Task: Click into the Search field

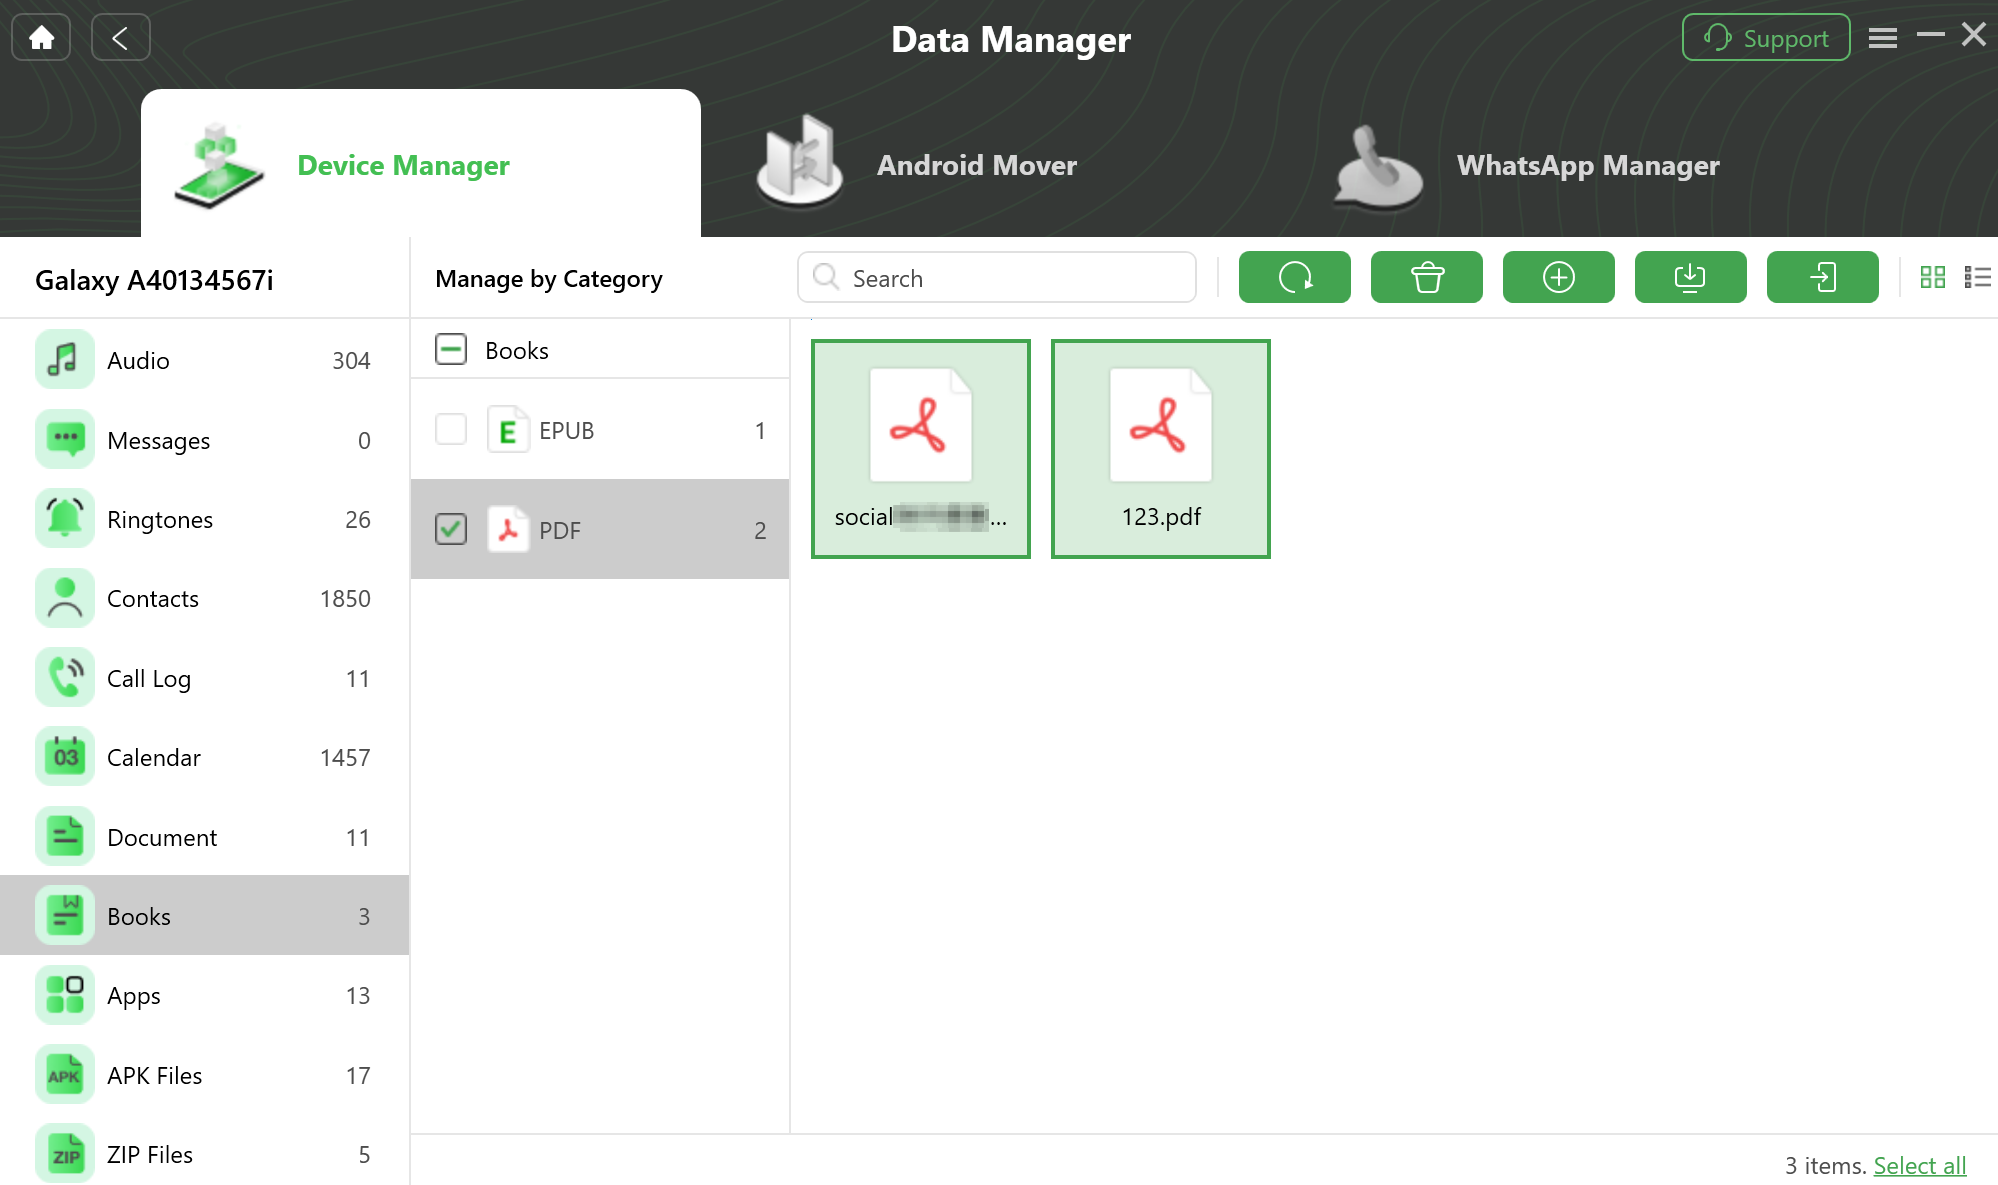Action: tap(997, 278)
